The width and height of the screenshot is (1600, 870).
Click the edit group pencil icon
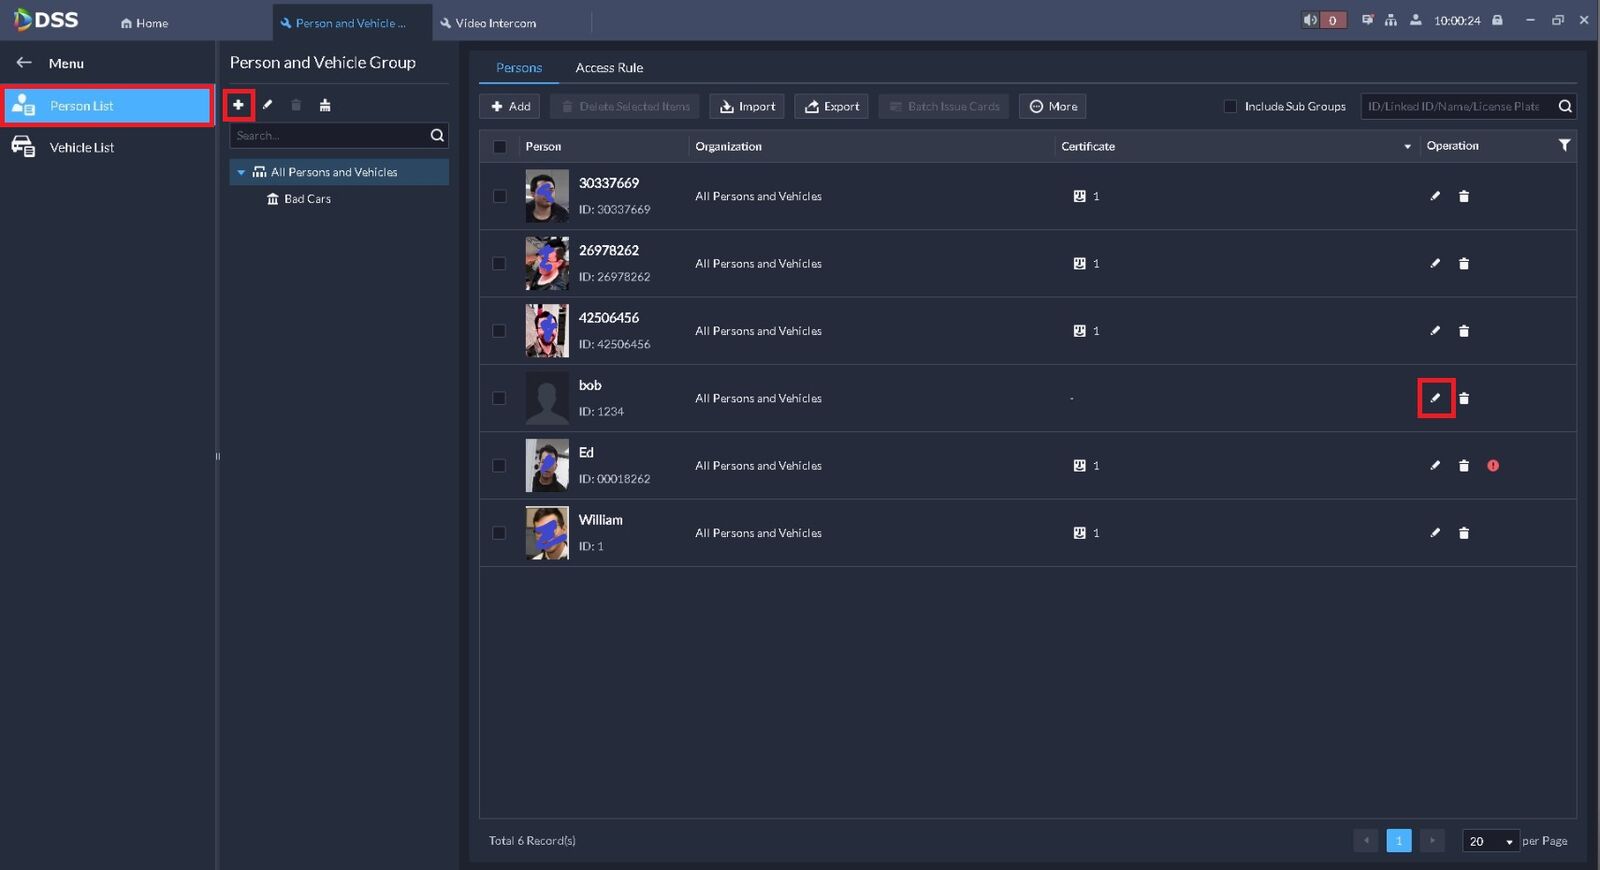click(267, 105)
